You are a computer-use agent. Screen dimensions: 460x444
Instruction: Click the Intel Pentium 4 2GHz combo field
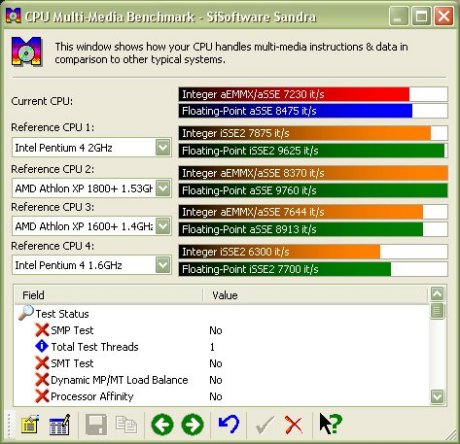point(92,147)
